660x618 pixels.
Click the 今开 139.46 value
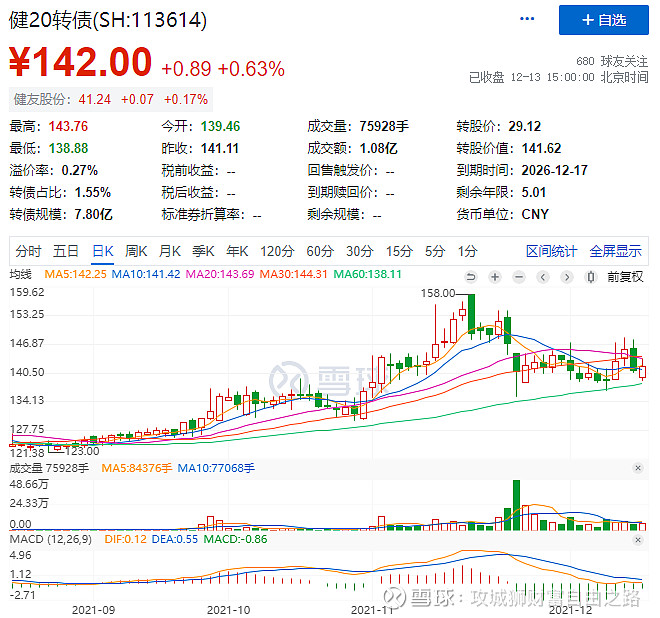[220, 126]
